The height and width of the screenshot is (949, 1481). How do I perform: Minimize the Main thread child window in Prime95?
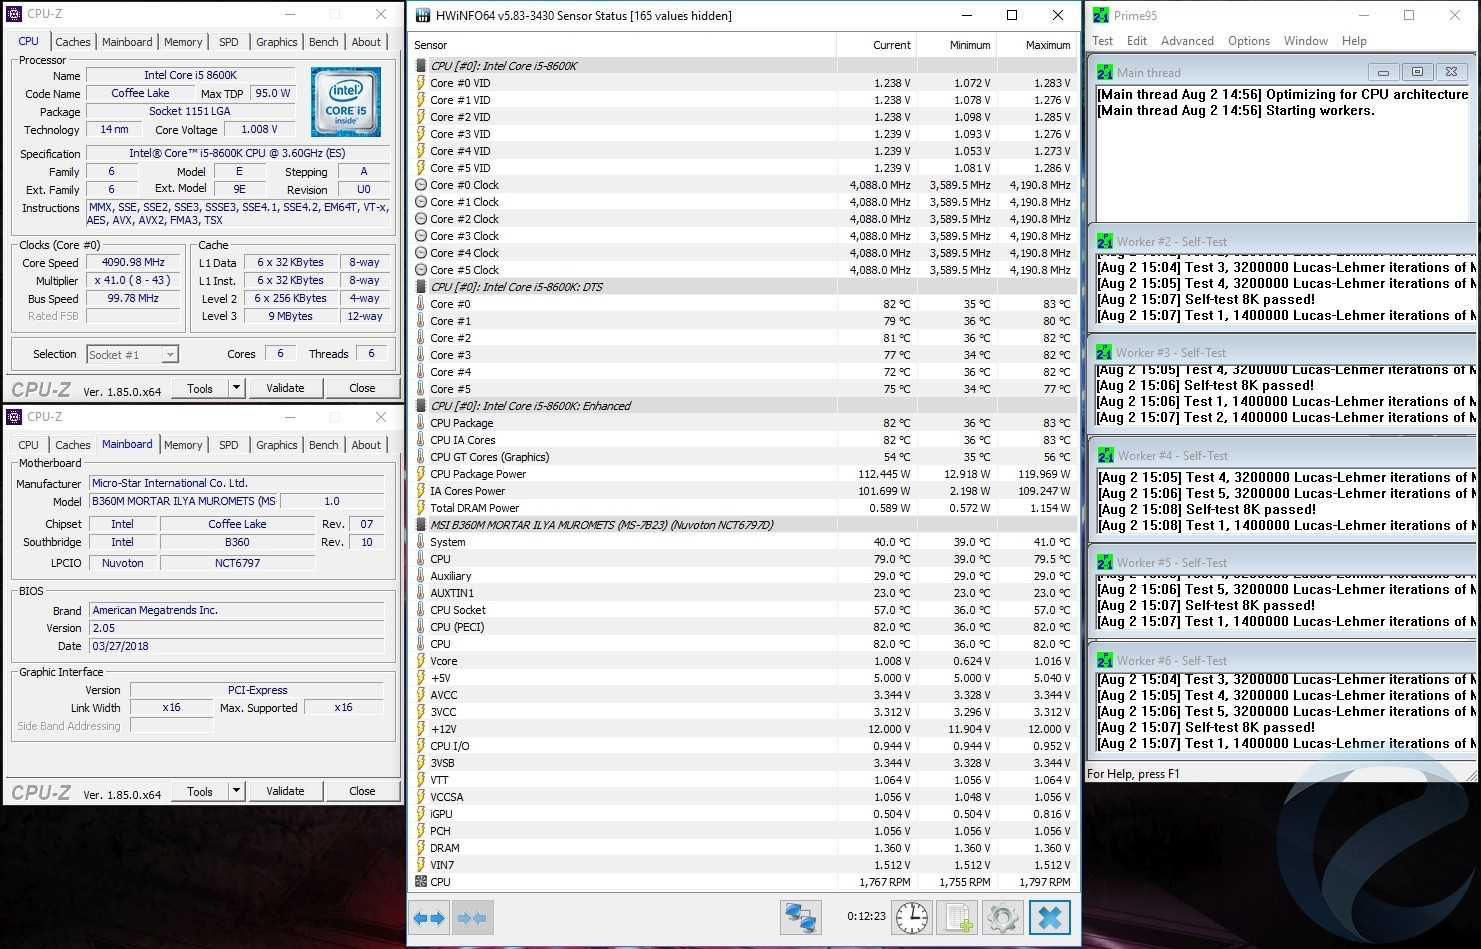(x=1383, y=72)
